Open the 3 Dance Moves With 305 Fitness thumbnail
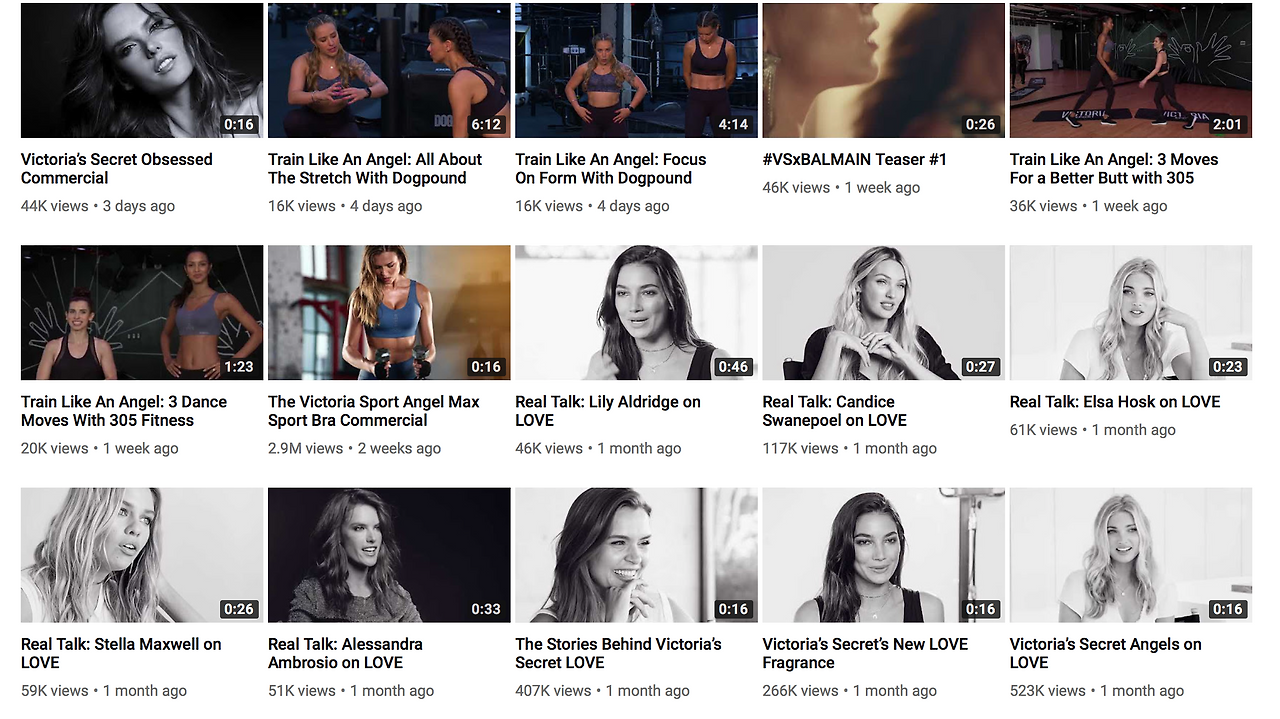Viewport: 1280px width, 719px height. tap(142, 312)
